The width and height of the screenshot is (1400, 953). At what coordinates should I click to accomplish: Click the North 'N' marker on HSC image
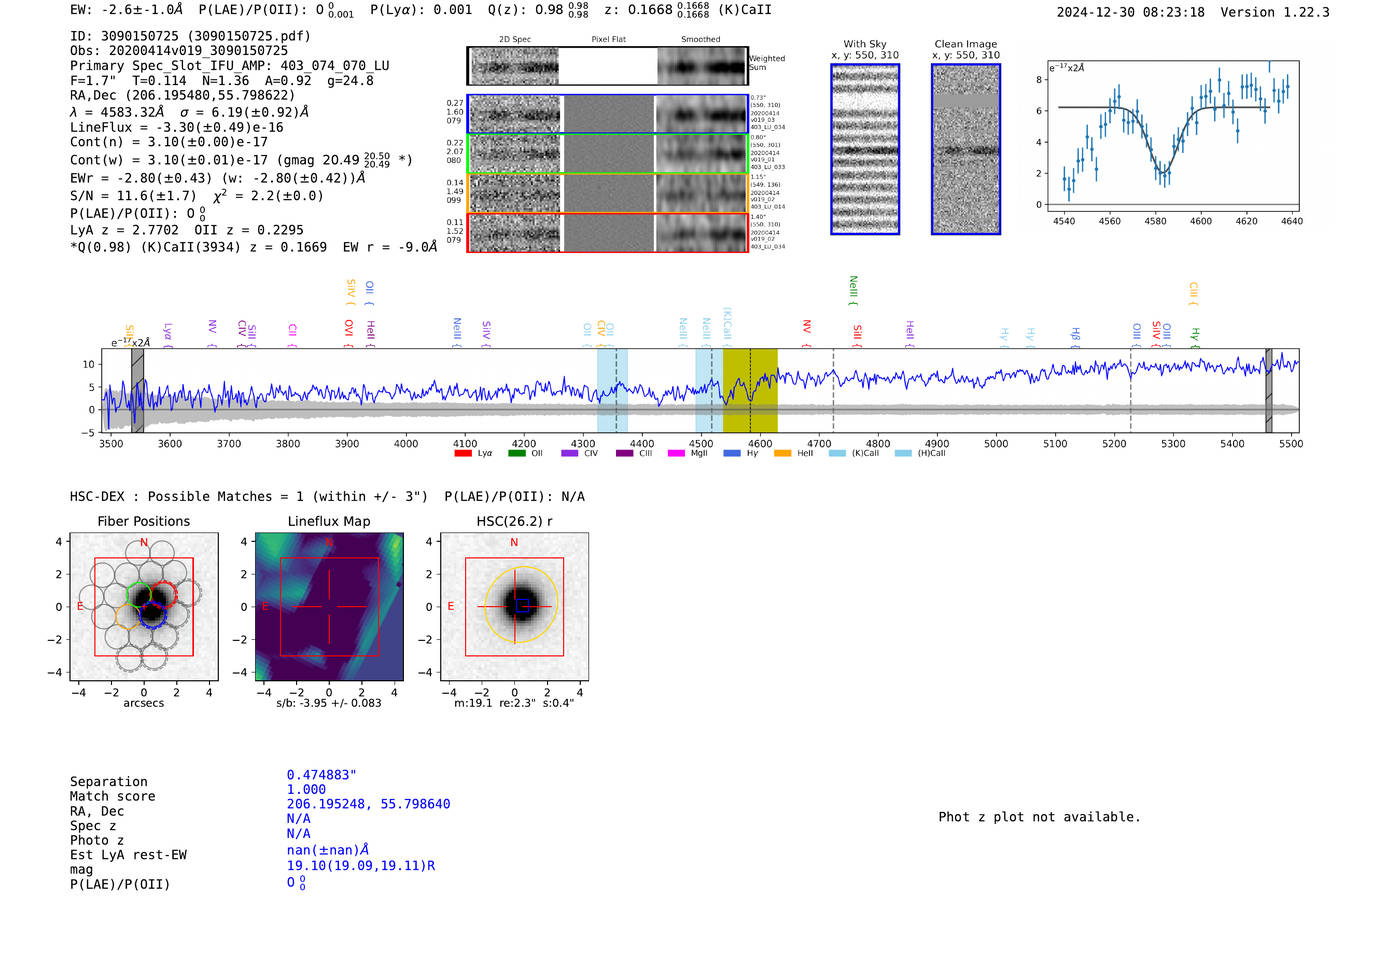click(x=514, y=543)
